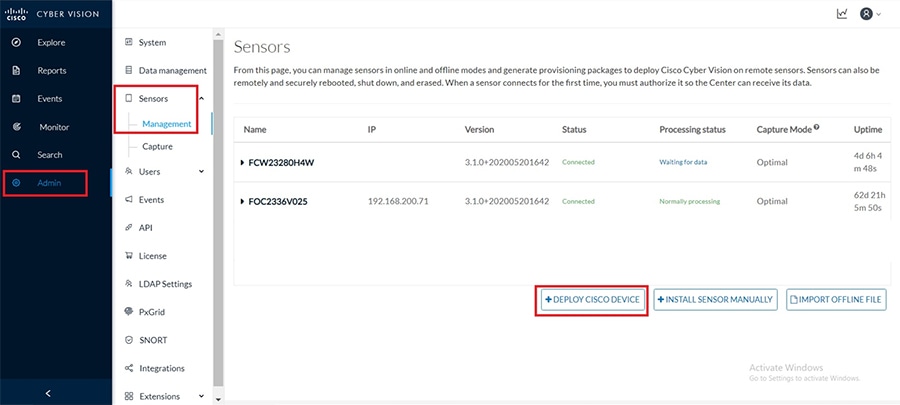Click Deploy Cisco Device button

coord(592,299)
